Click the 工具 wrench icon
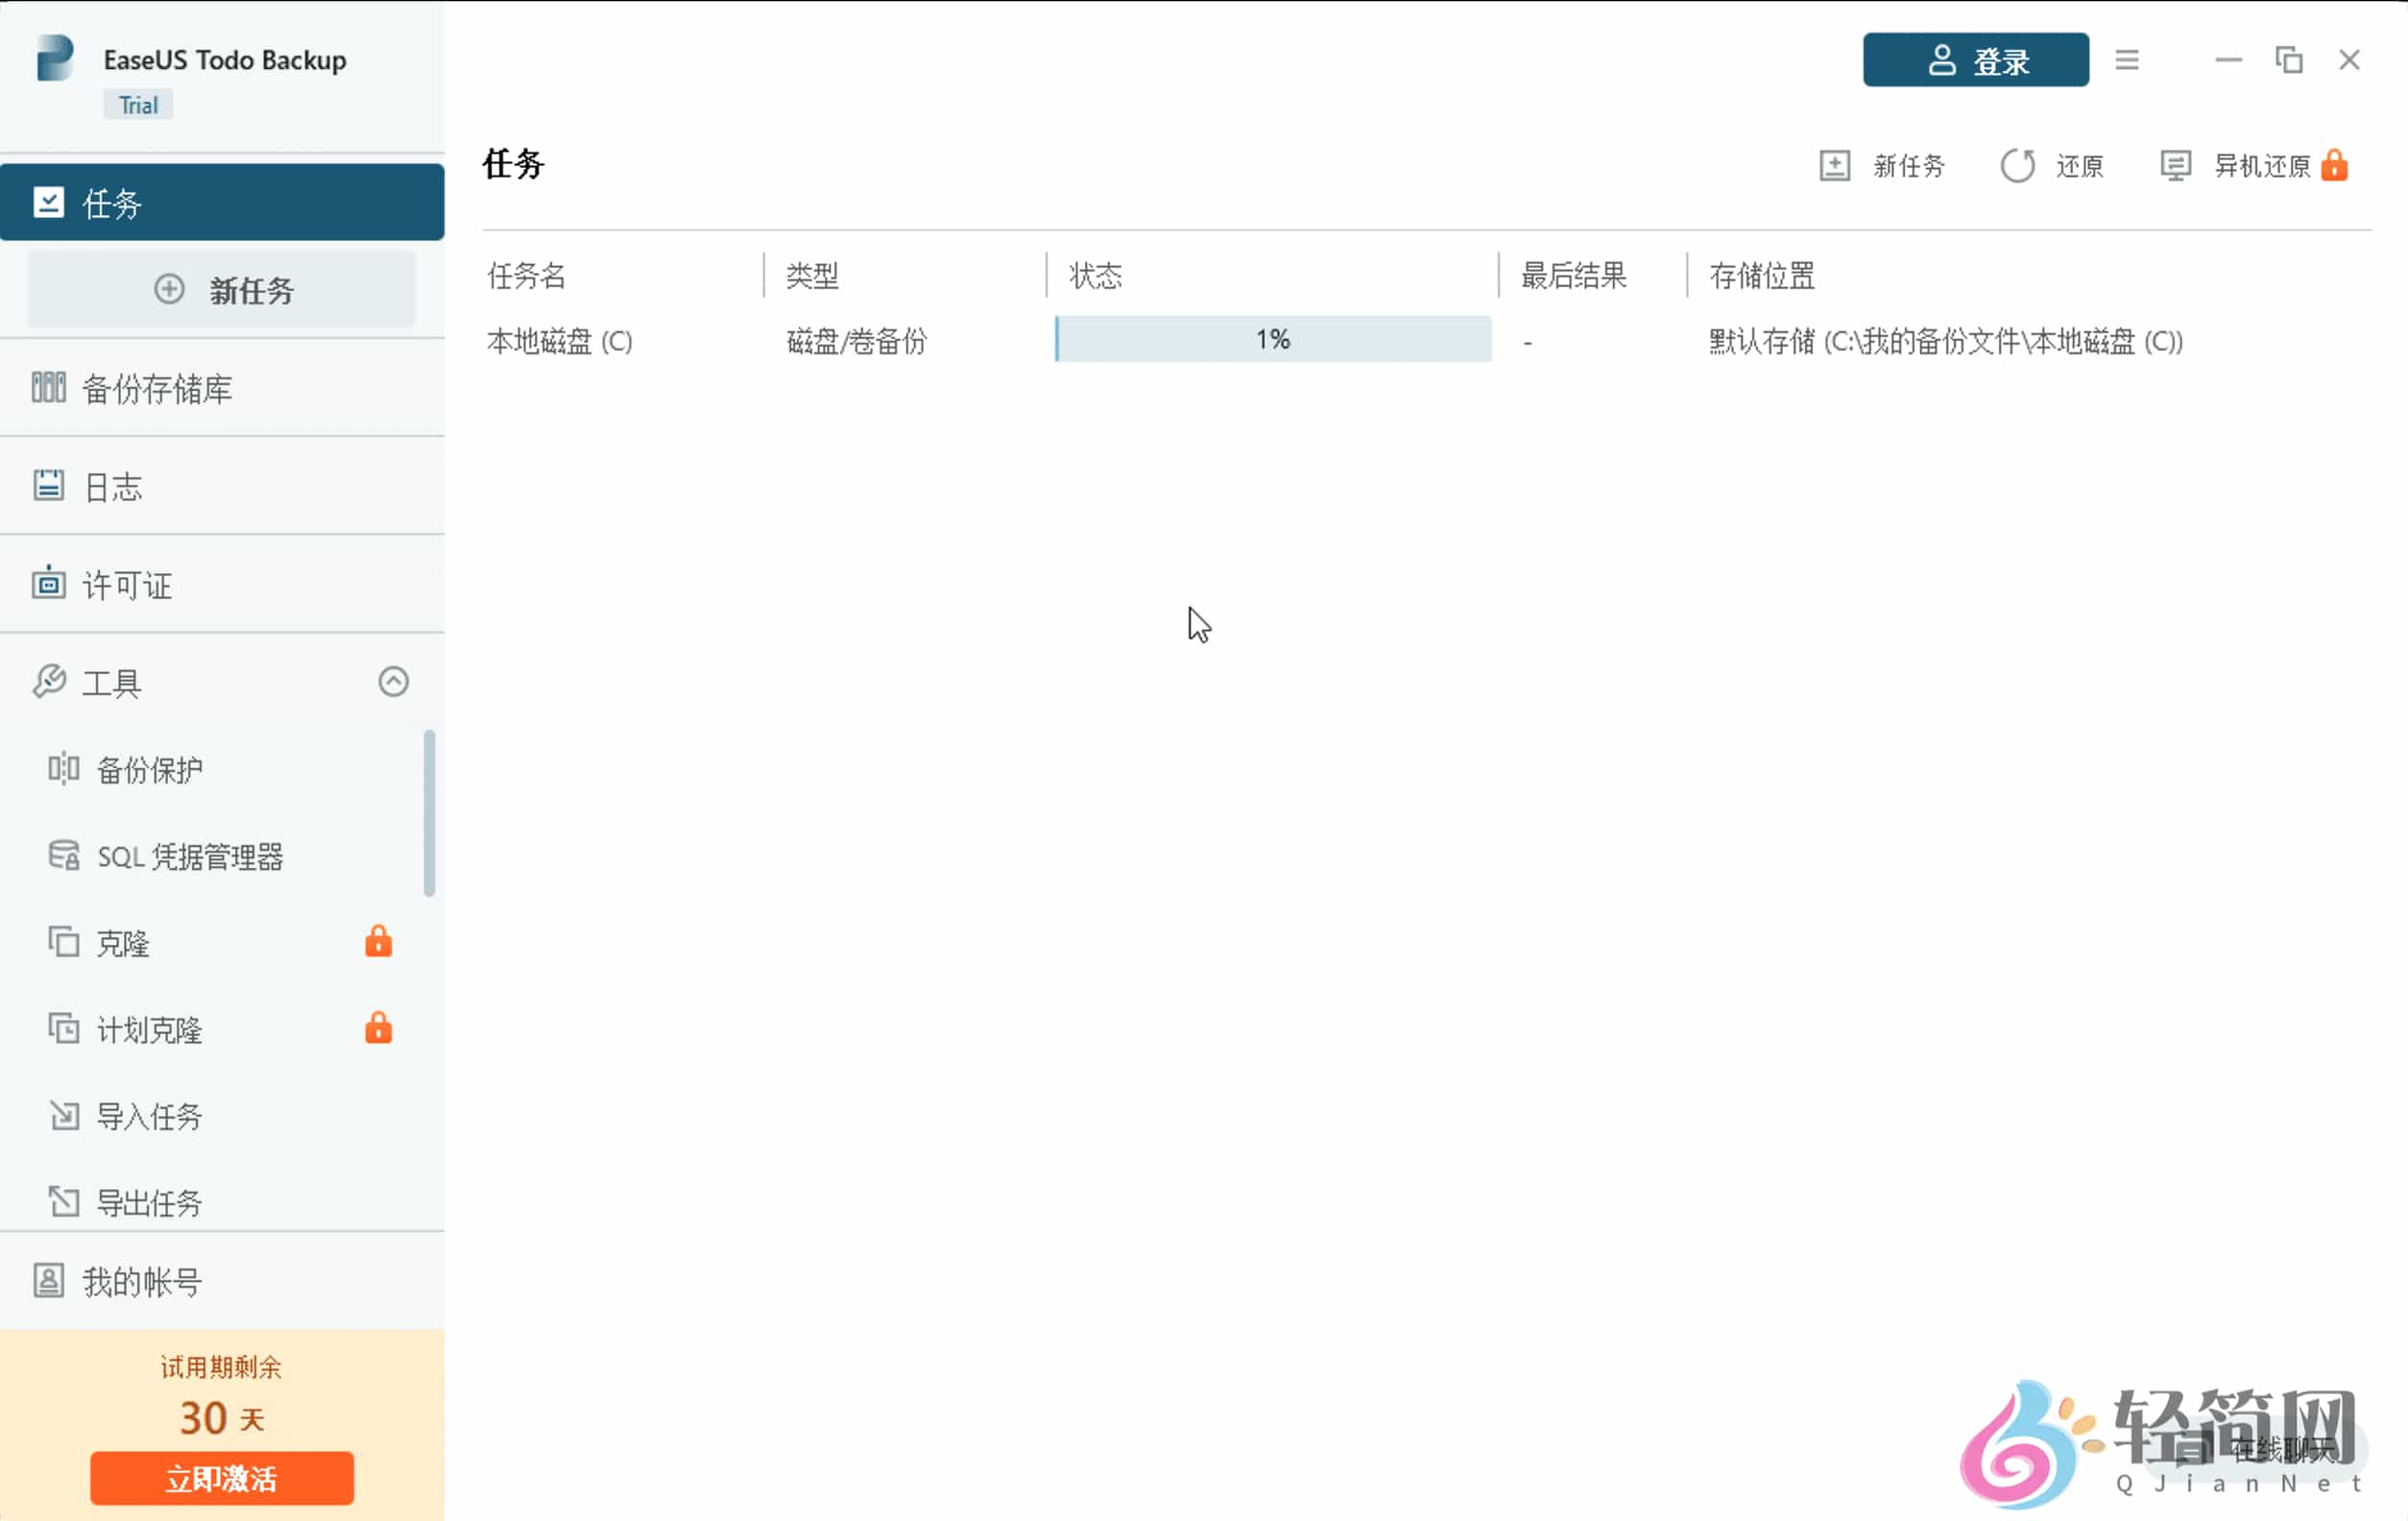The width and height of the screenshot is (2408, 1521). click(x=48, y=682)
